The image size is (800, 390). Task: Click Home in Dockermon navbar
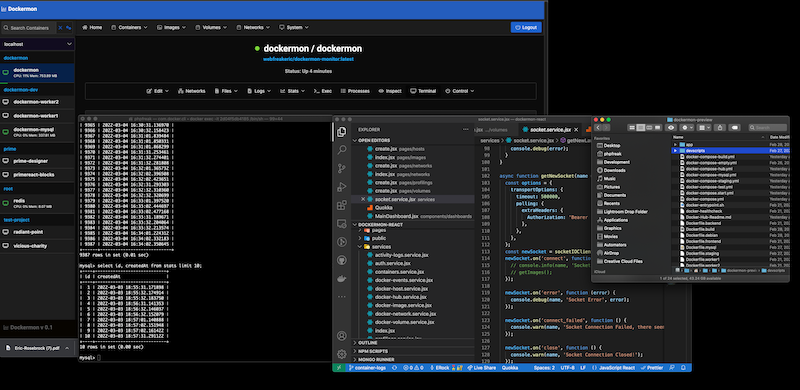click(x=92, y=28)
